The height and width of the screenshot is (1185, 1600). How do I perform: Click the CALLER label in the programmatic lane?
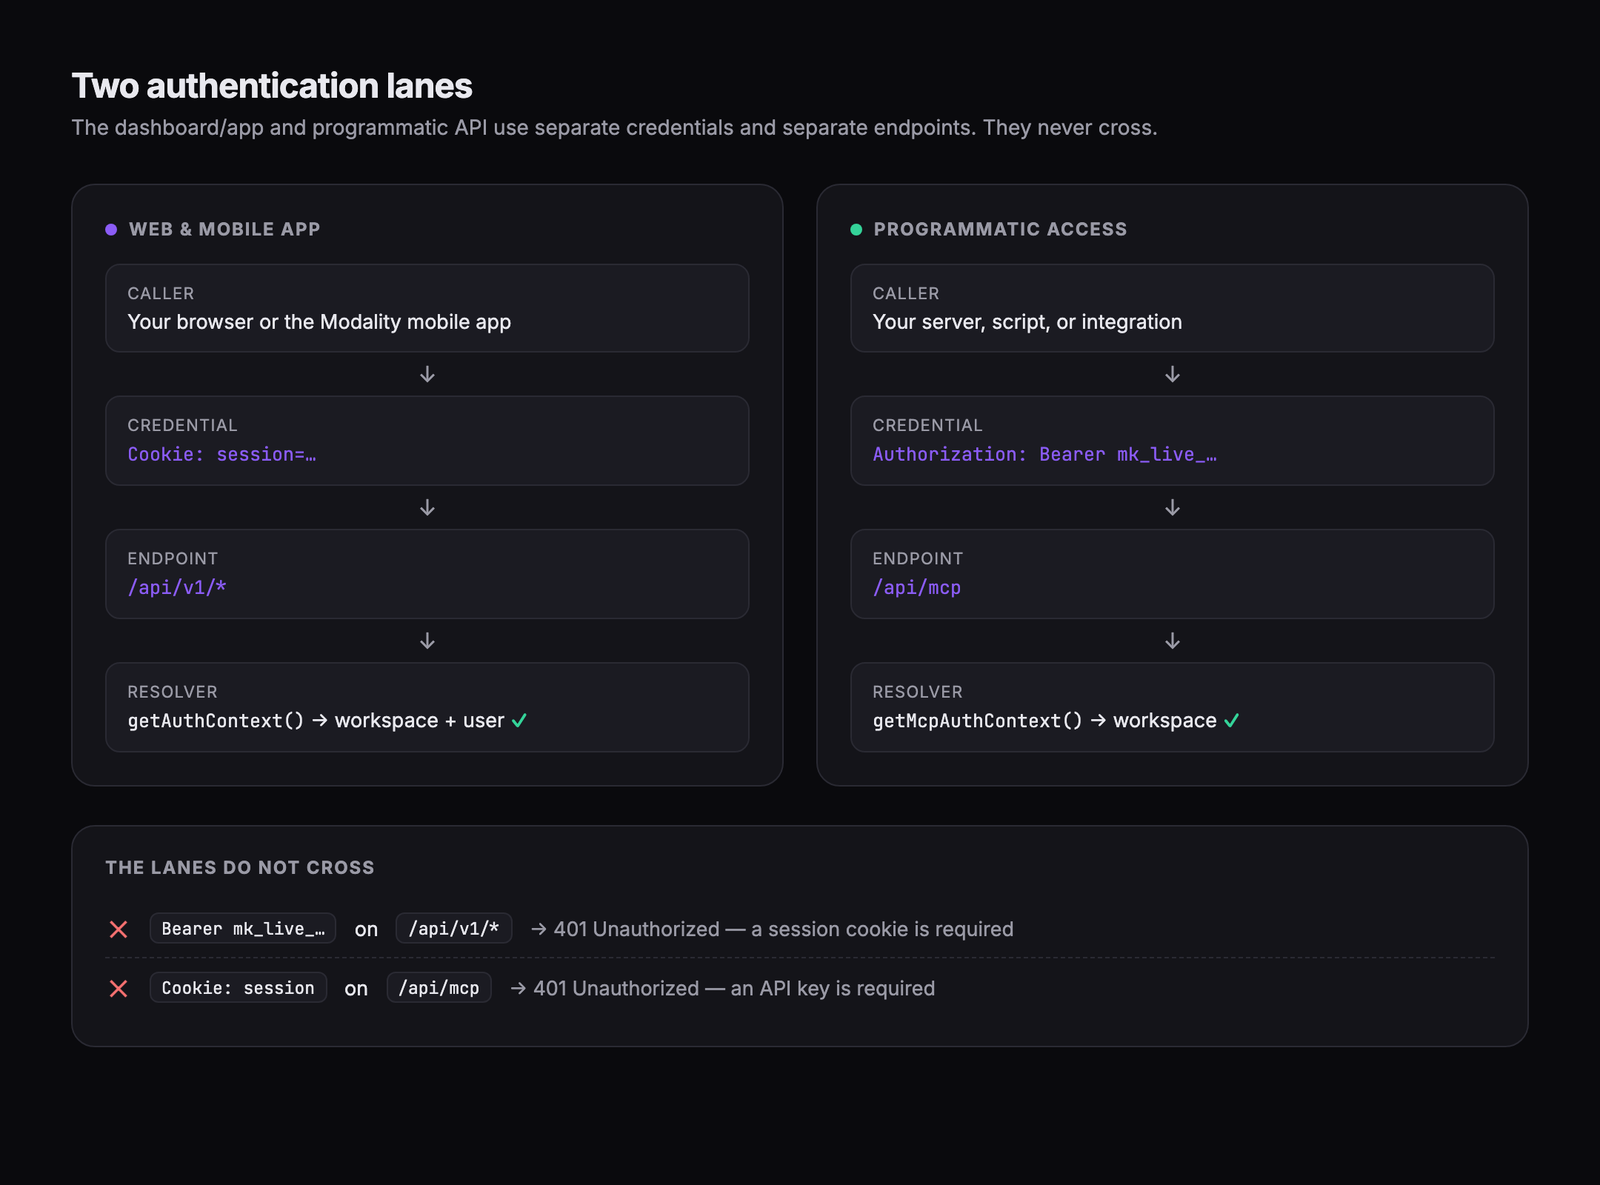(906, 293)
